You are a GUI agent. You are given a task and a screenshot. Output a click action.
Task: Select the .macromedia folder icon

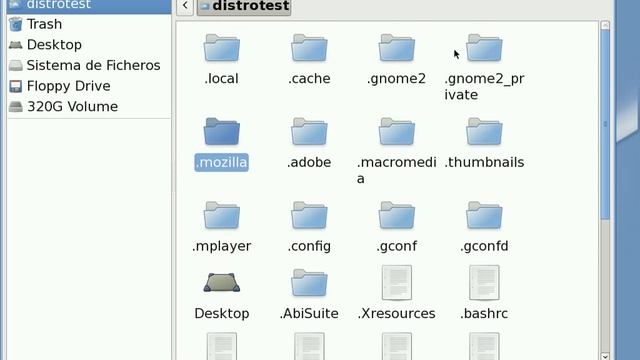point(396,131)
